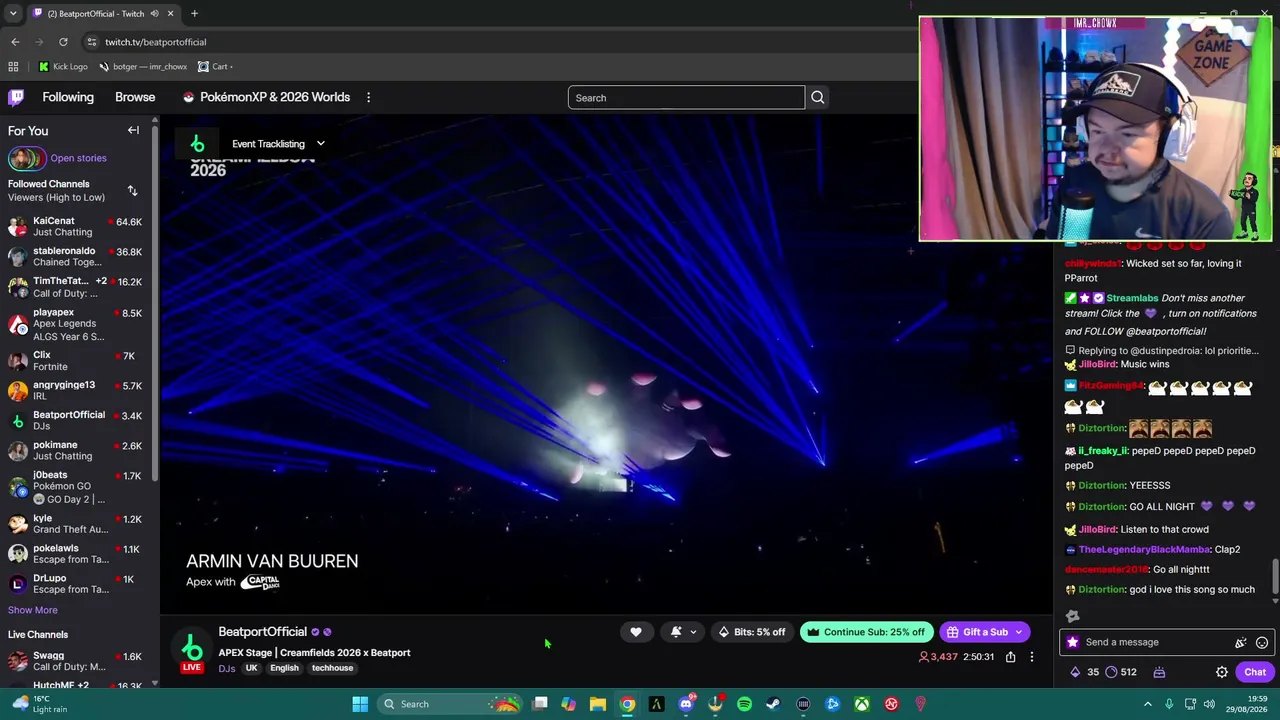Screen dimensions: 1280x720
Task: Select the UK stream tag
Action: tap(251, 668)
